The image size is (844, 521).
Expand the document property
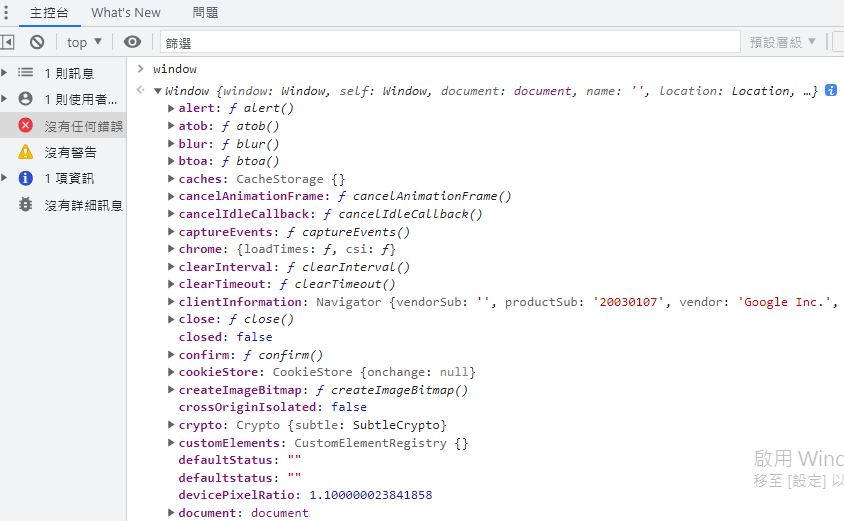(x=171, y=513)
